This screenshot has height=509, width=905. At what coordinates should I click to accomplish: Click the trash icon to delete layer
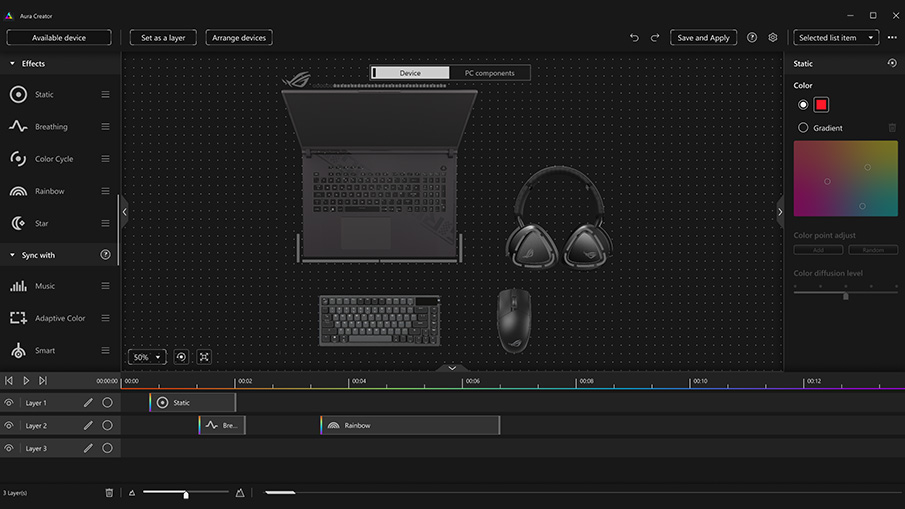click(109, 493)
